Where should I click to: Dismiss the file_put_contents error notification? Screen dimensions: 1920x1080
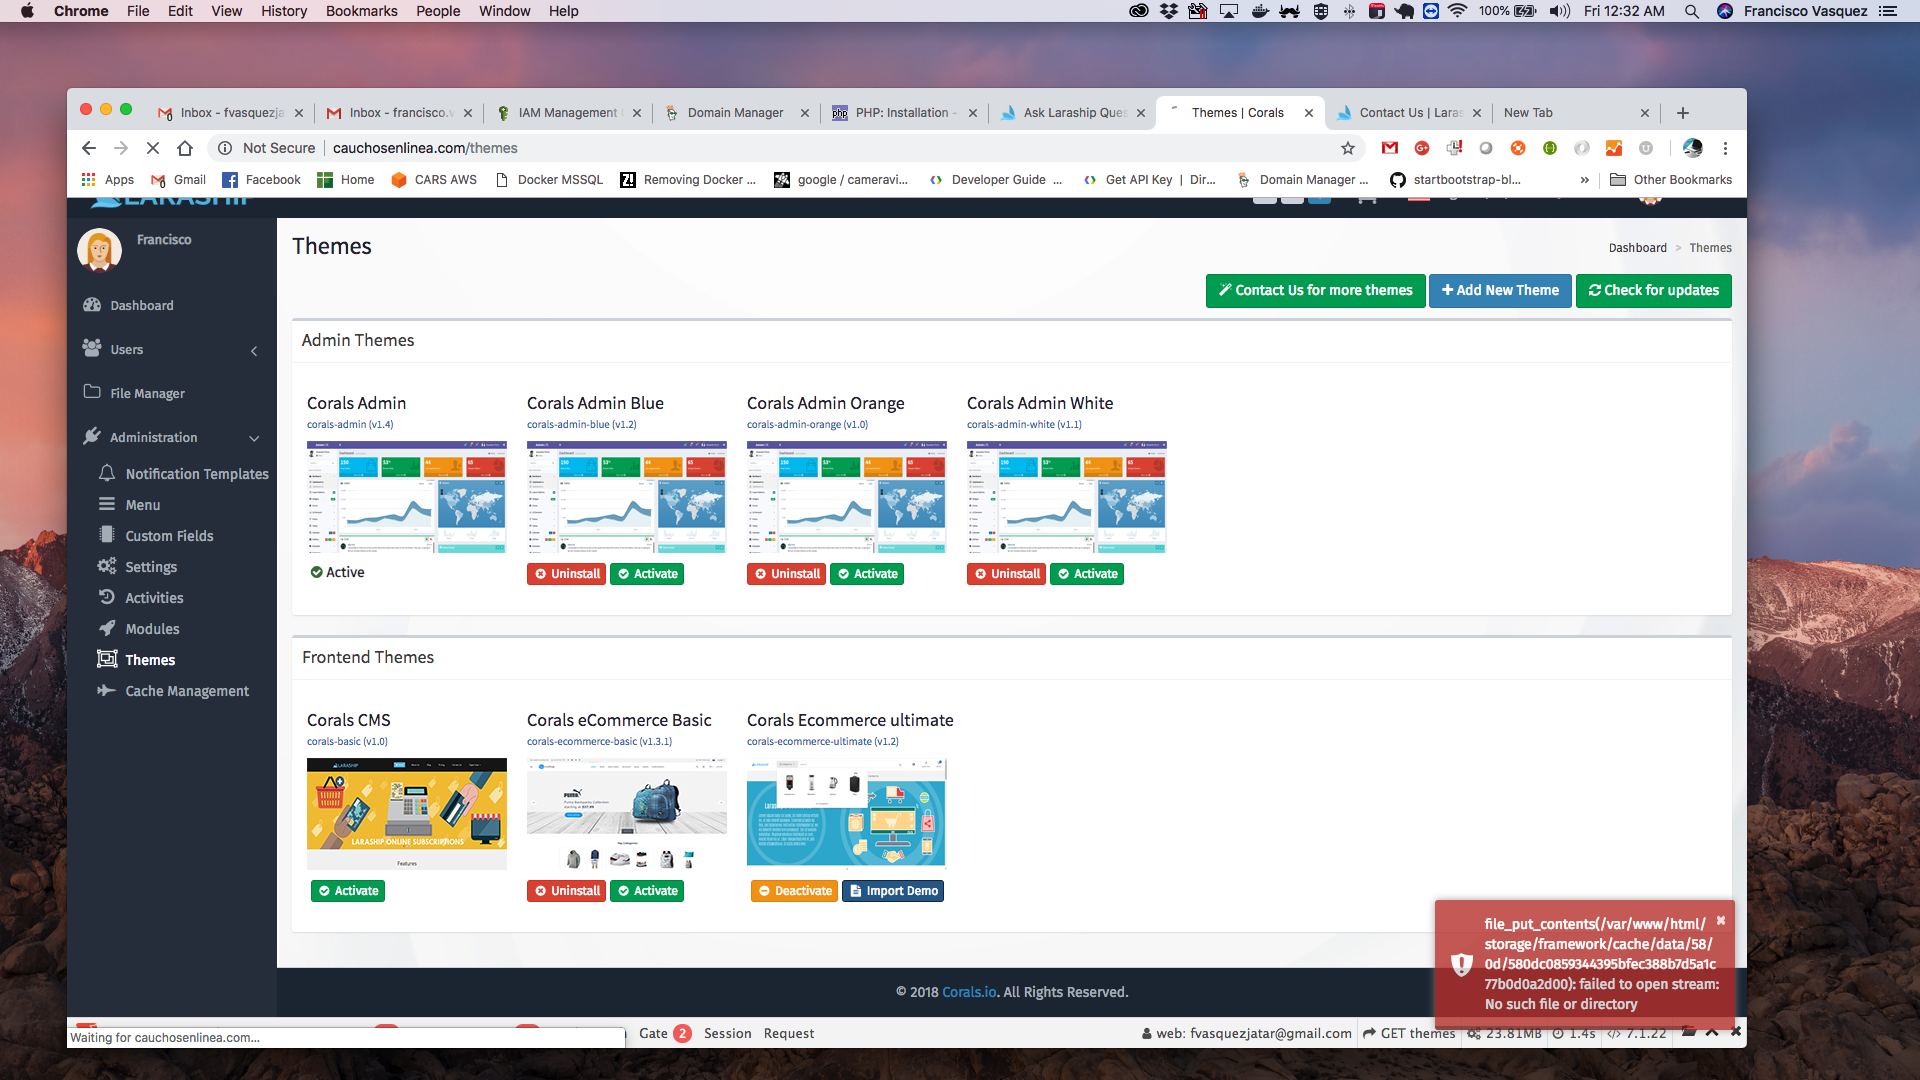pos(1721,920)
